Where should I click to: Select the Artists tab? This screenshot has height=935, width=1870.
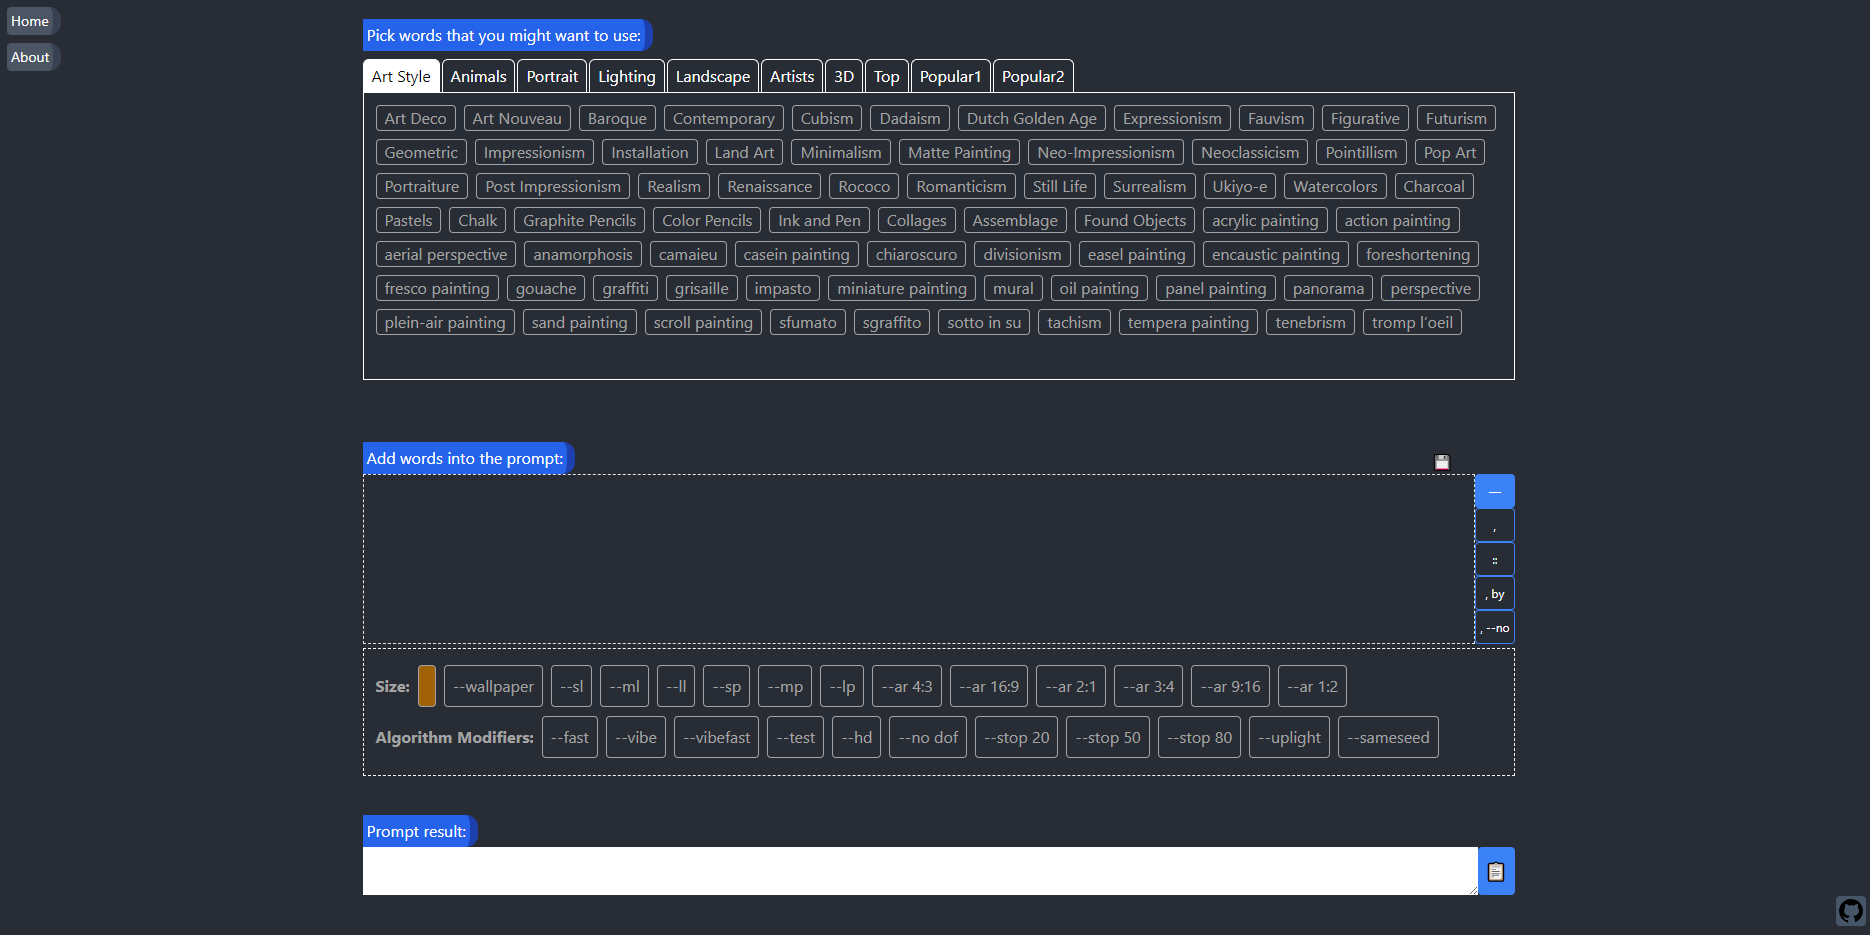coord(792,76)
